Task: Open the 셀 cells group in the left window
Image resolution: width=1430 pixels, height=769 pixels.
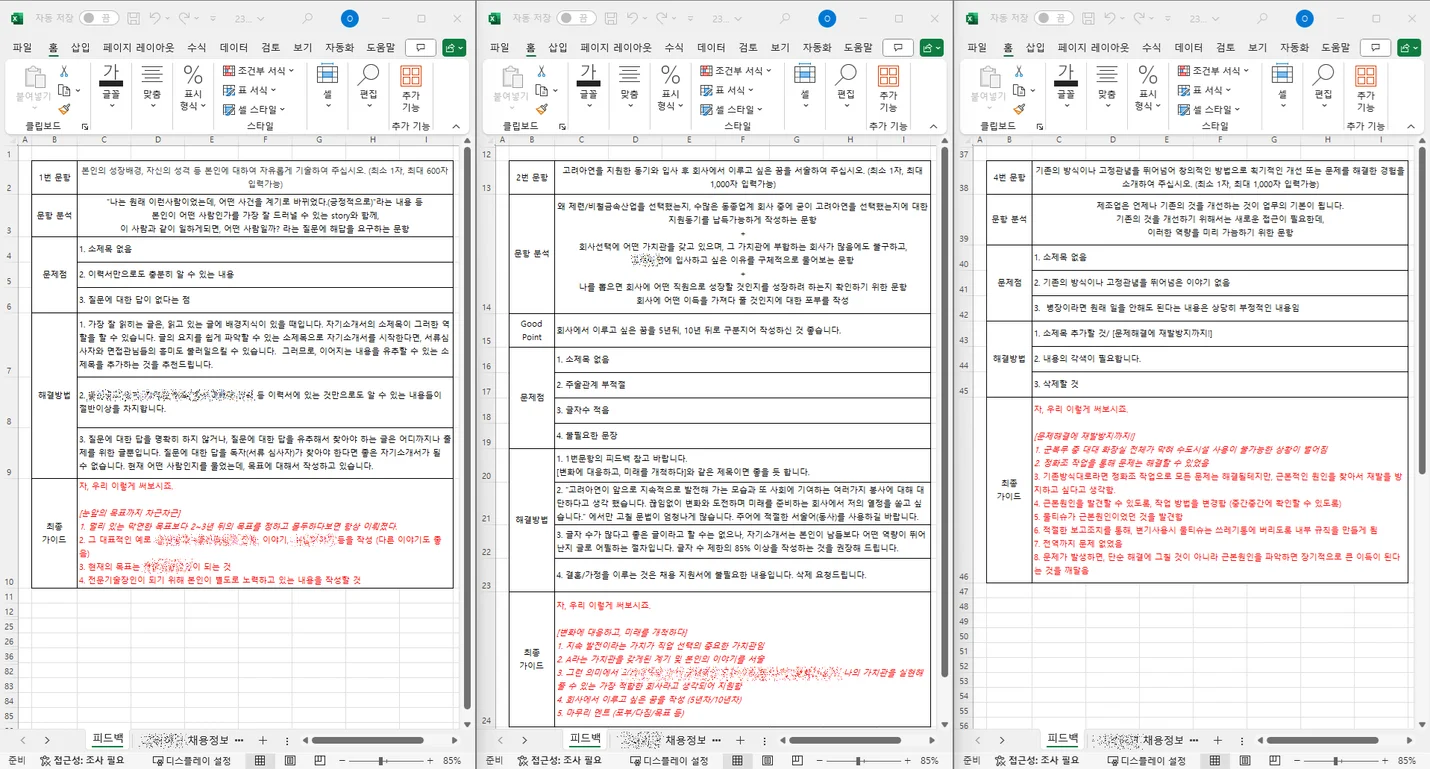Action: point(327,87)
